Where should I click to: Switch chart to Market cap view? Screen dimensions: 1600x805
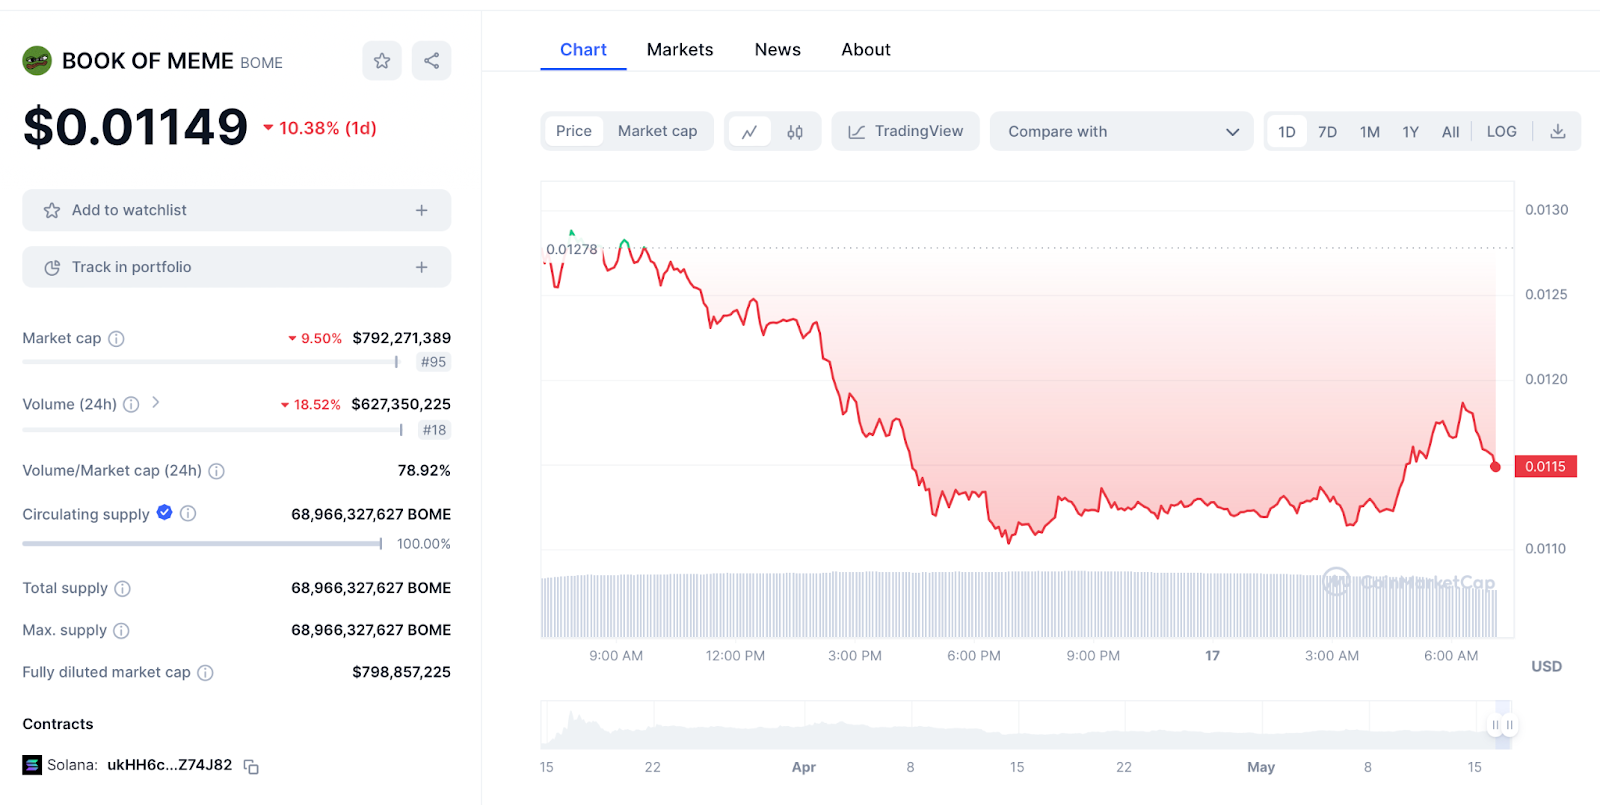tap(657, 131)
